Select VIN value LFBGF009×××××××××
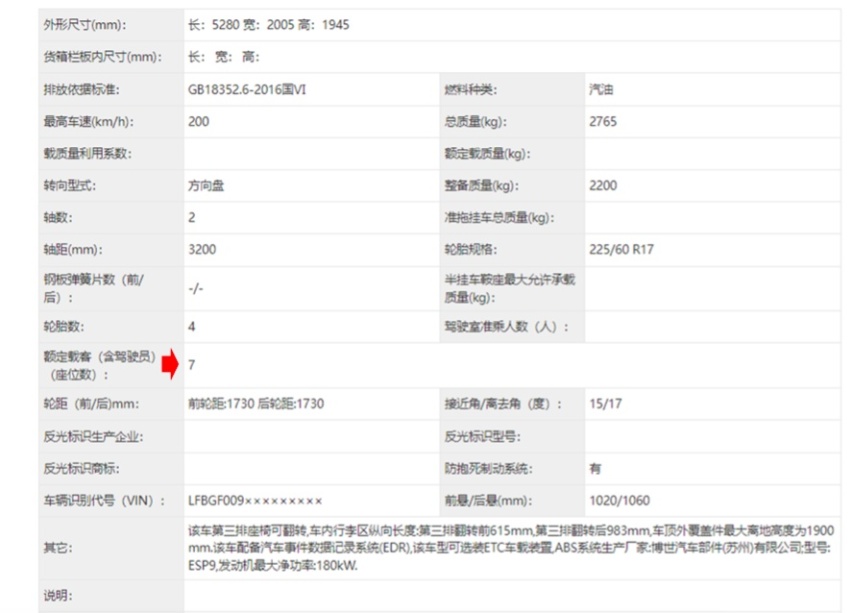Viewport: 852px width, 613px height. (x=255, y=501)
